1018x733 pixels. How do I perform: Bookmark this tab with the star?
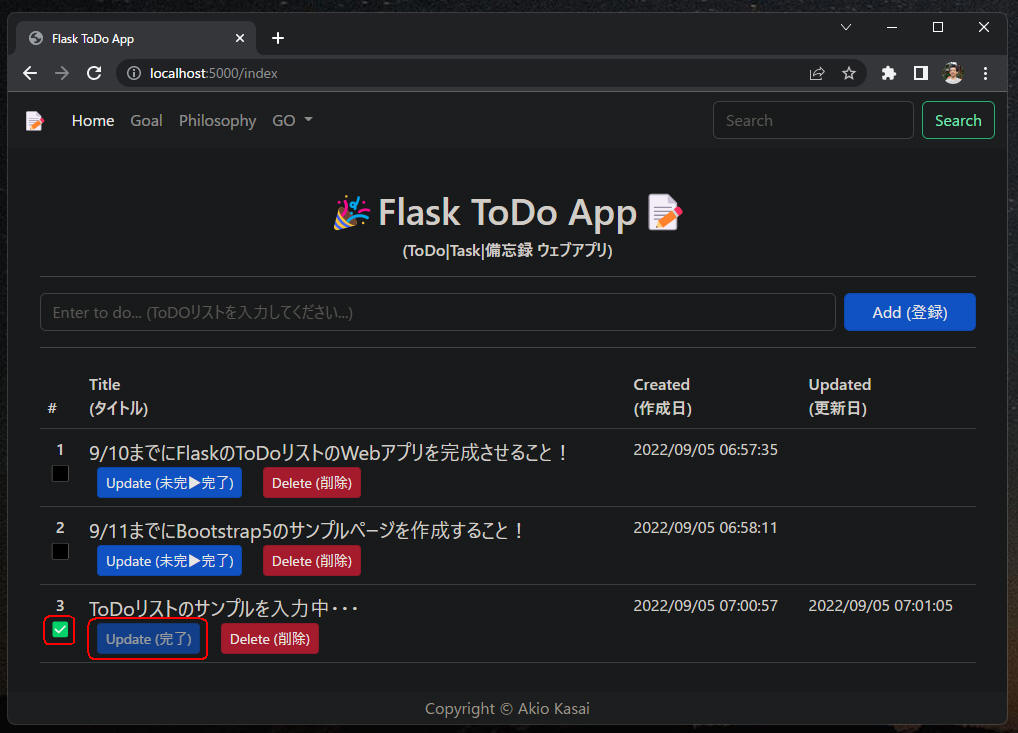click(849, 73)
